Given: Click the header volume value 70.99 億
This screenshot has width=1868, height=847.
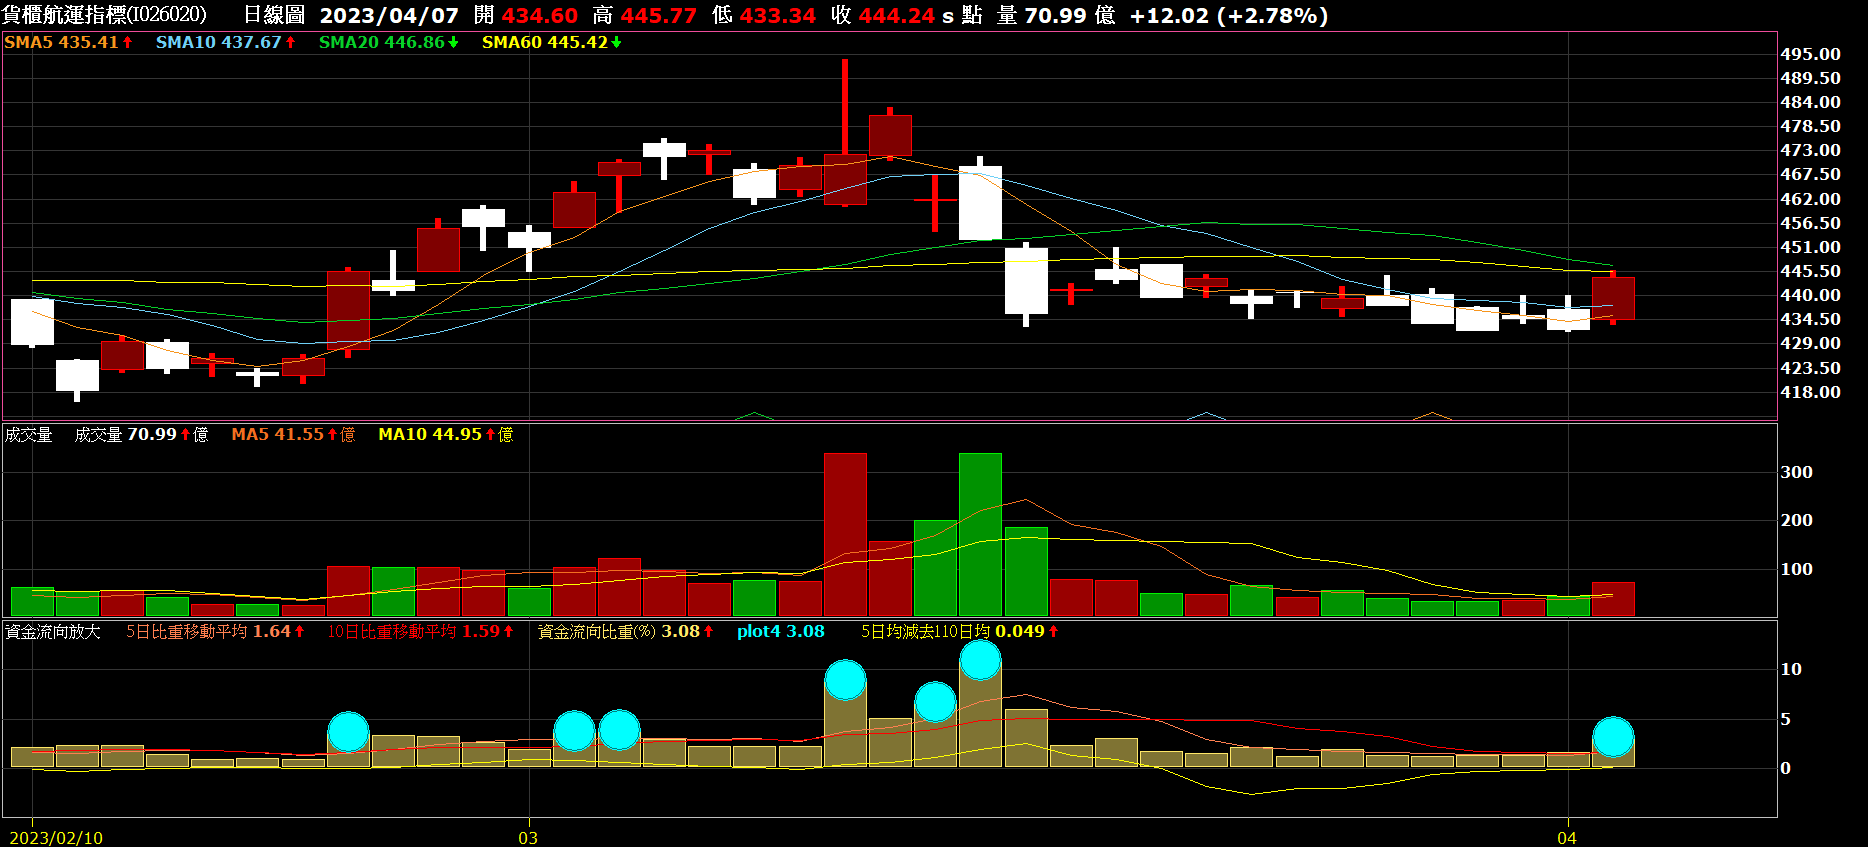Looking at the screenshot, I should tap(1070, 16).
